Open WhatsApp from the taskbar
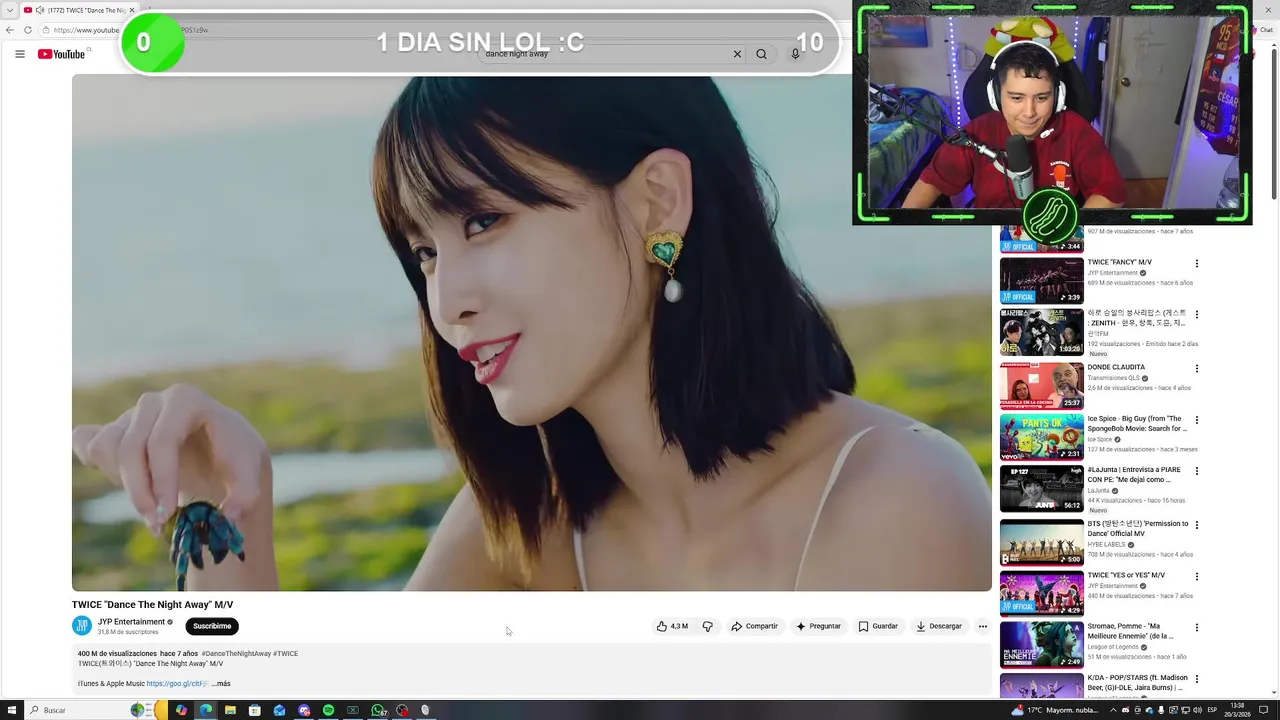Screen dimensions: 1280x720 [x=378, y=710]
